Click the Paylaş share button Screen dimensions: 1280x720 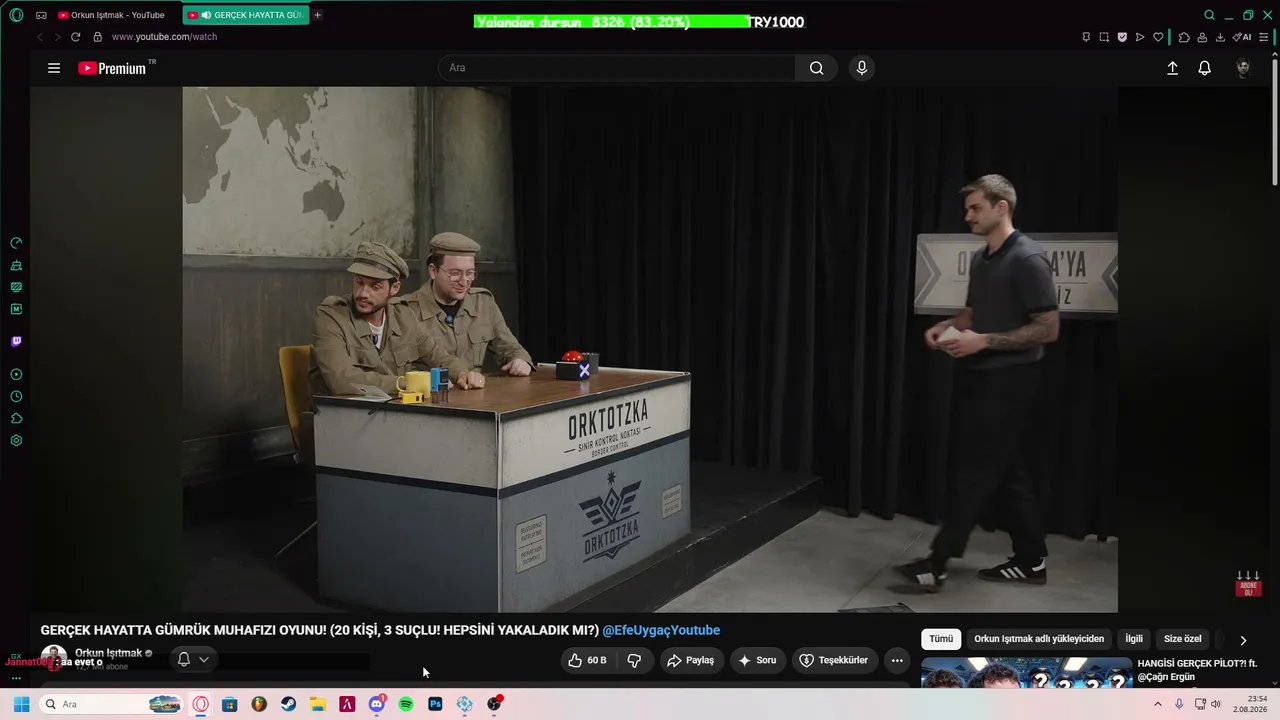pyautogui.click(x=690, y=660)
